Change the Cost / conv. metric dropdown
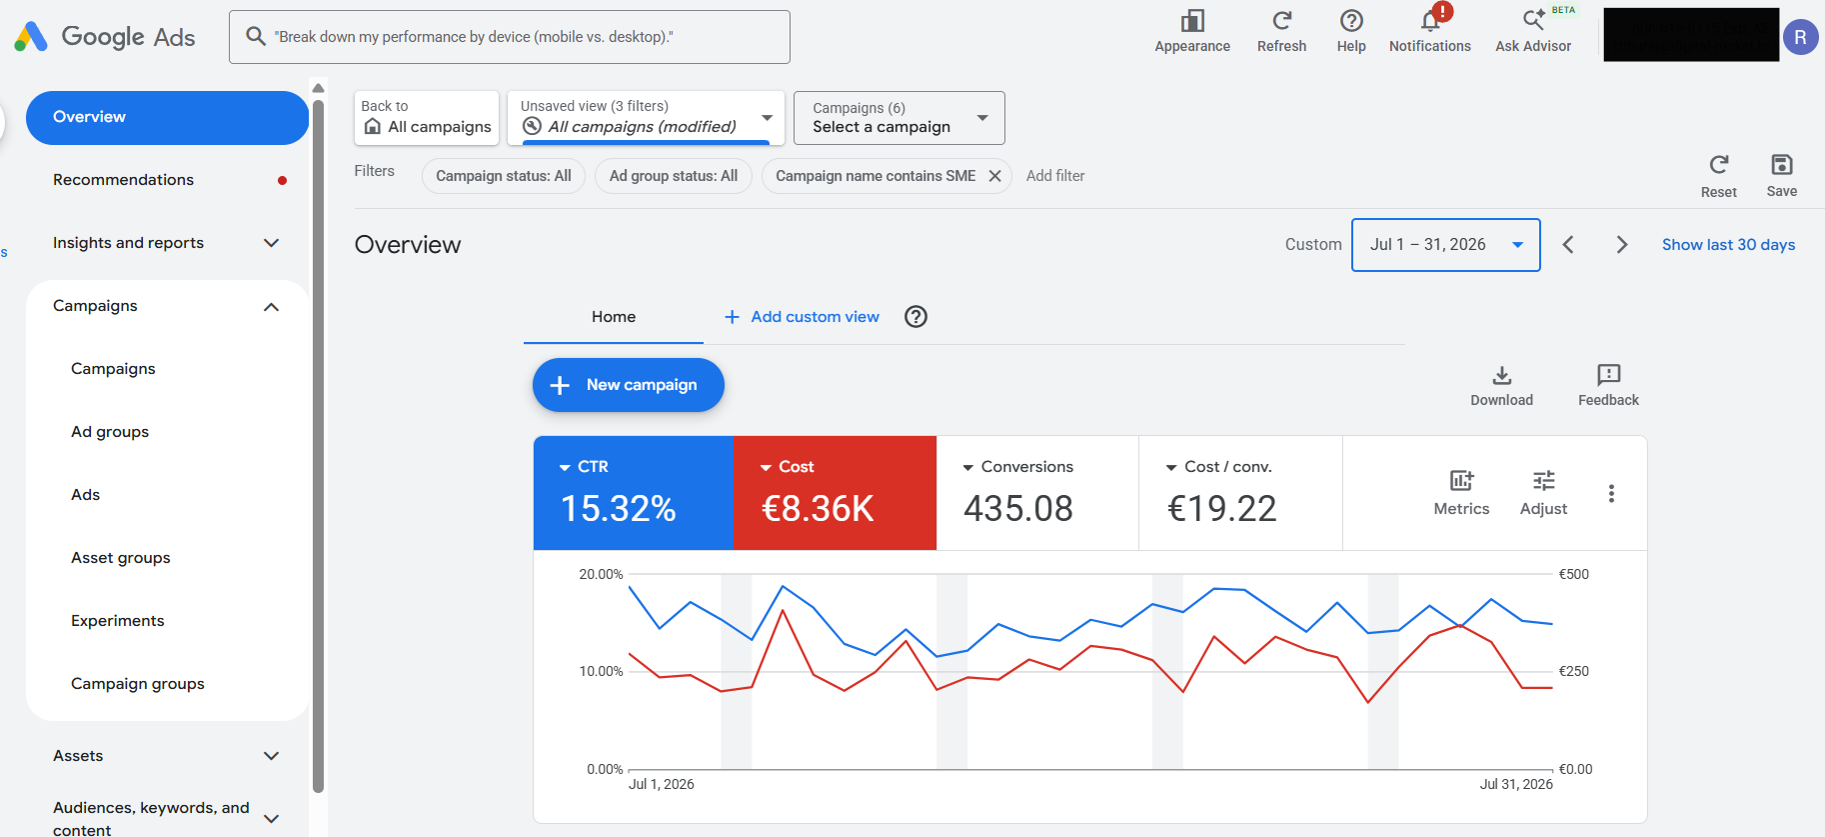Image resolution: width=1825 pixels, height=837 pixels. click(1219, 467)
